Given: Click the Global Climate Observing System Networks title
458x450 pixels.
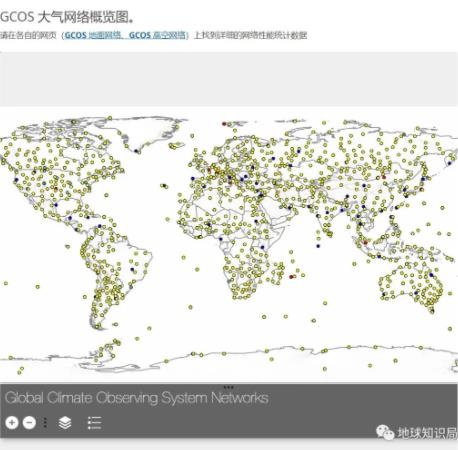Looking at the screenshot, I should click(137, 398).
